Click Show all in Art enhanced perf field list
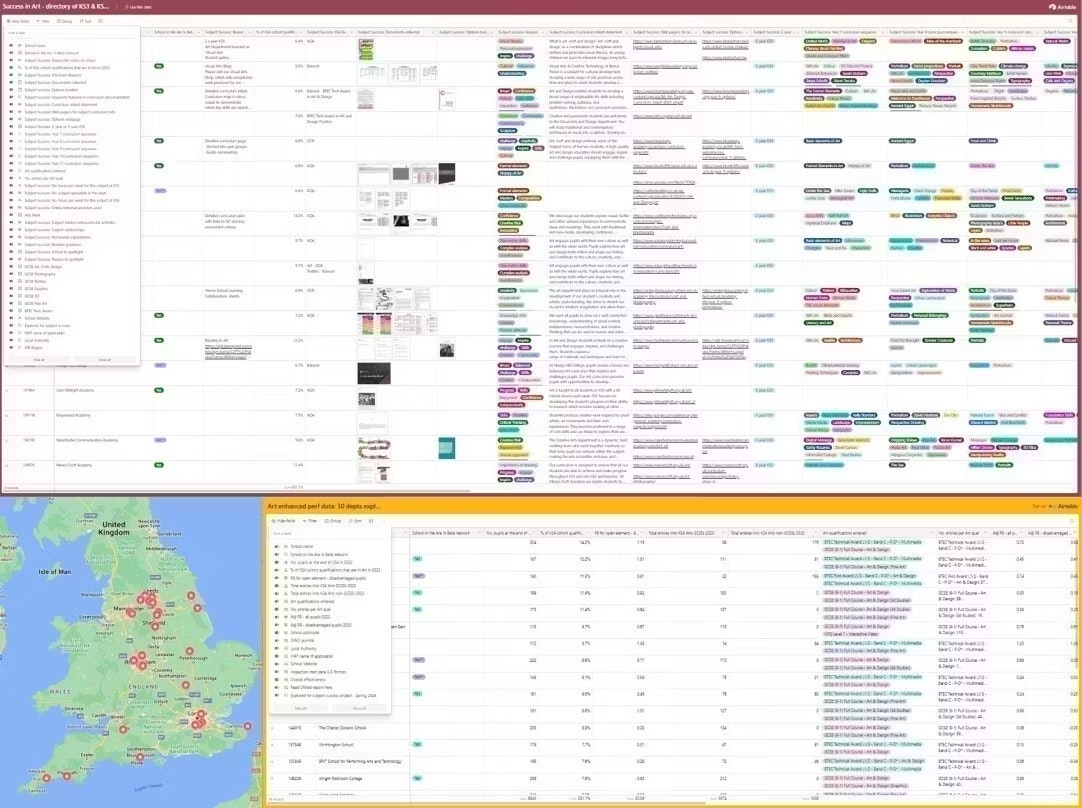The height and width of the screenshot is (808, 1082). (359, 708)
